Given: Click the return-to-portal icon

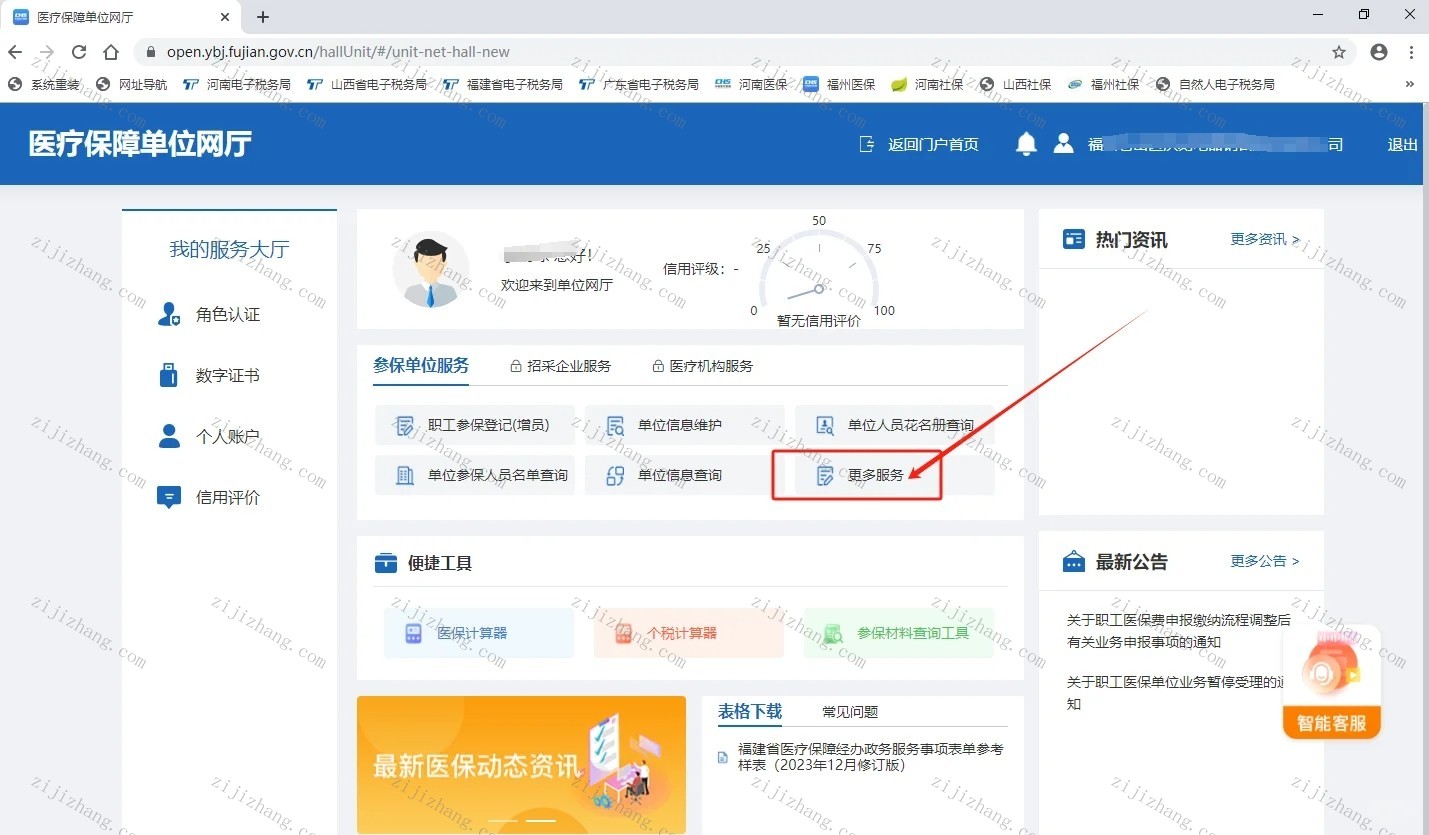Looking at the screenshot, I should pos(867,144).
